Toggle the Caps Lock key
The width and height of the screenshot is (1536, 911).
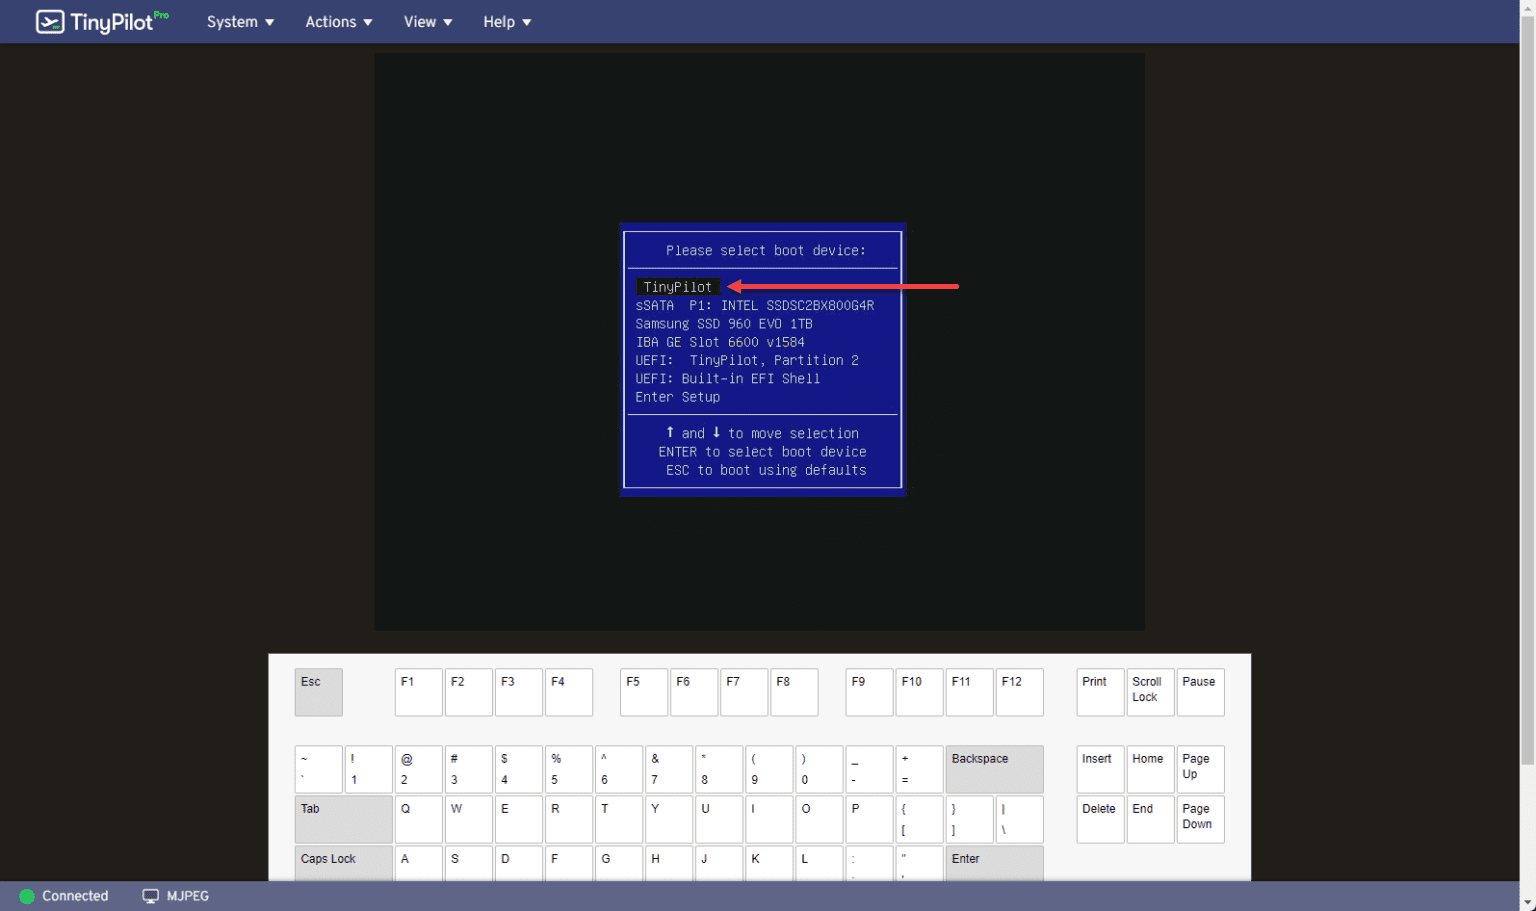tap(343, 862)
